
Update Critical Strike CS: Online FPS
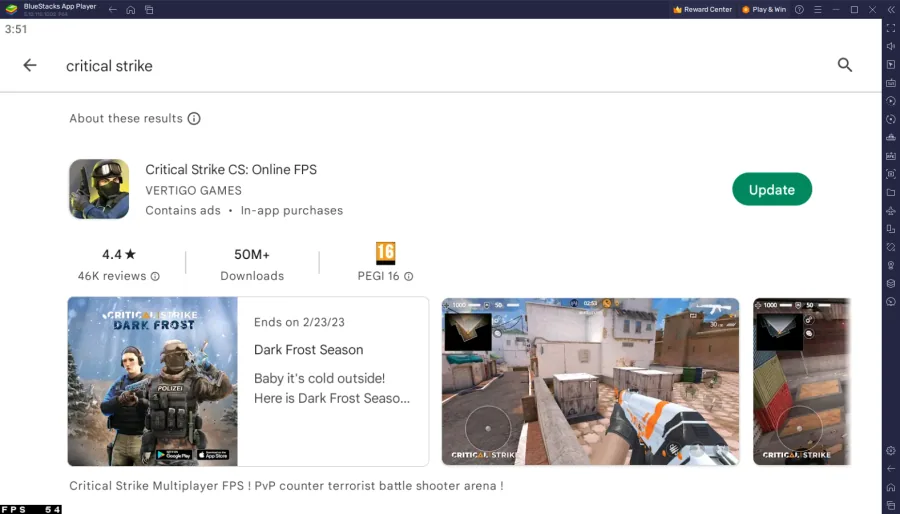772,189
